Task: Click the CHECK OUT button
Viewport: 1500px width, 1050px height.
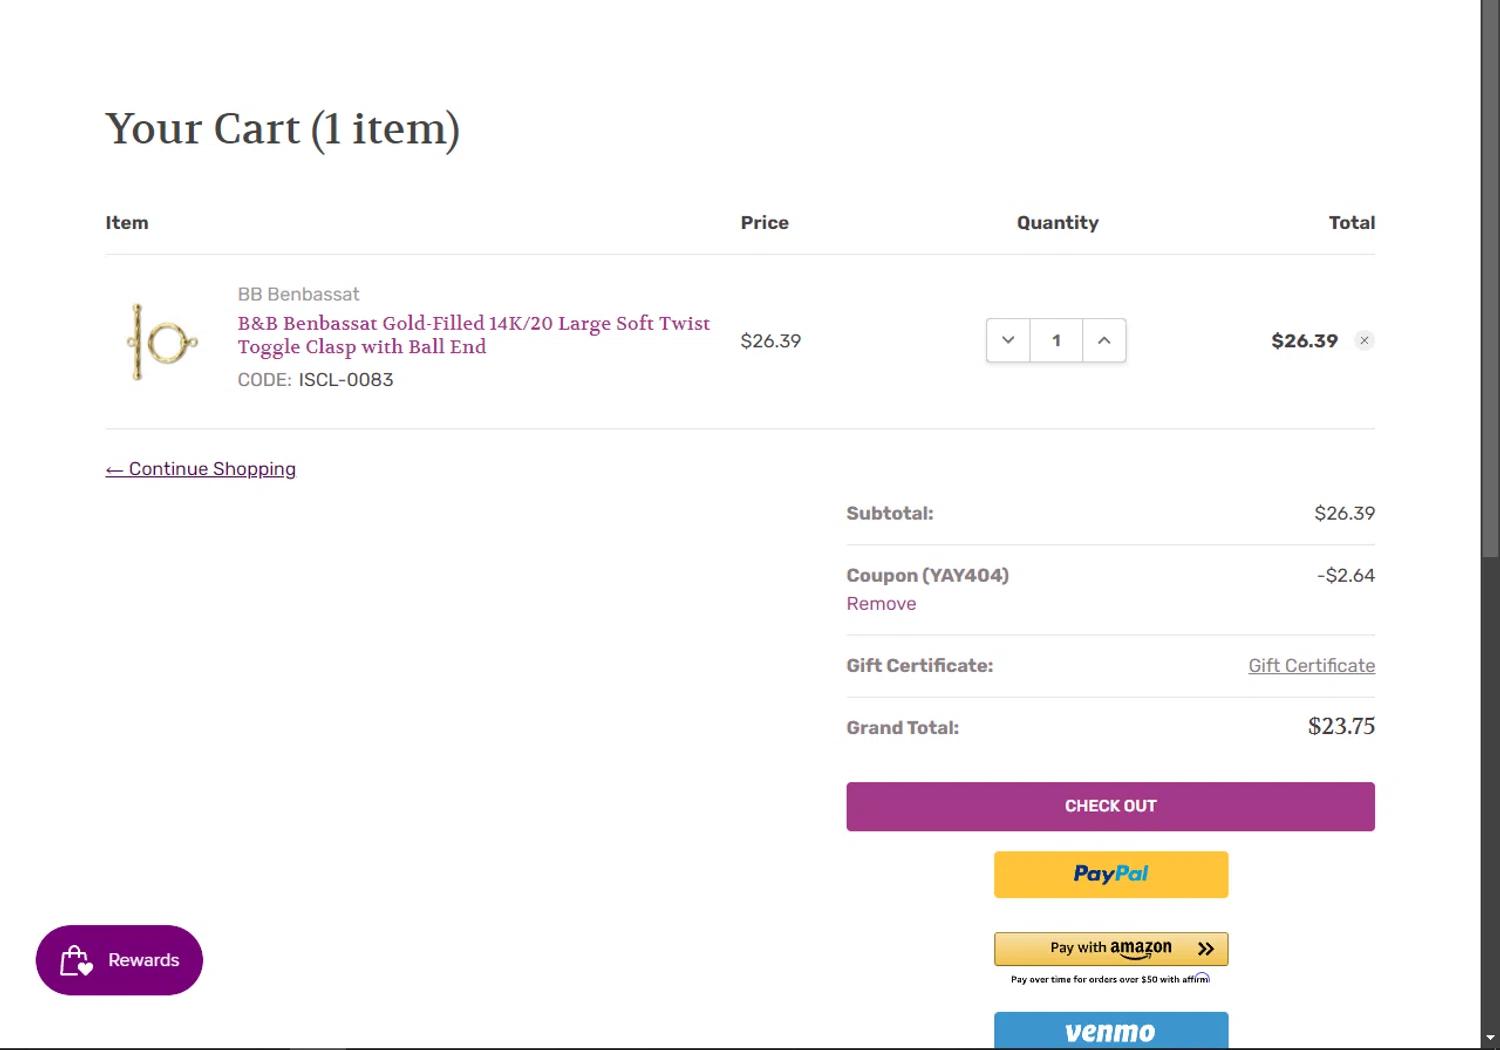Action: [1110, 806]
